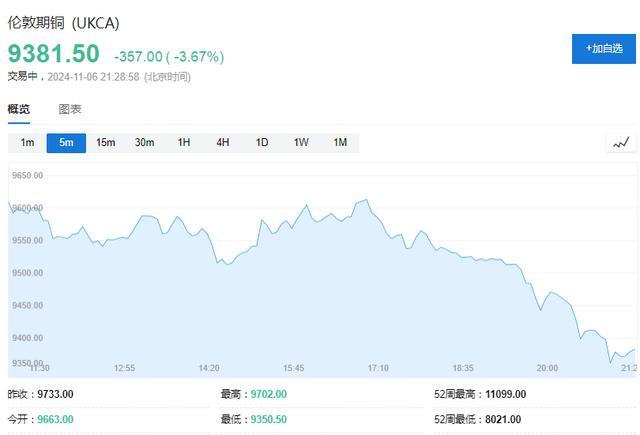This screenshot has height=435, width=640.
Task: Choose the 30m timeframe
Action: 144,143
